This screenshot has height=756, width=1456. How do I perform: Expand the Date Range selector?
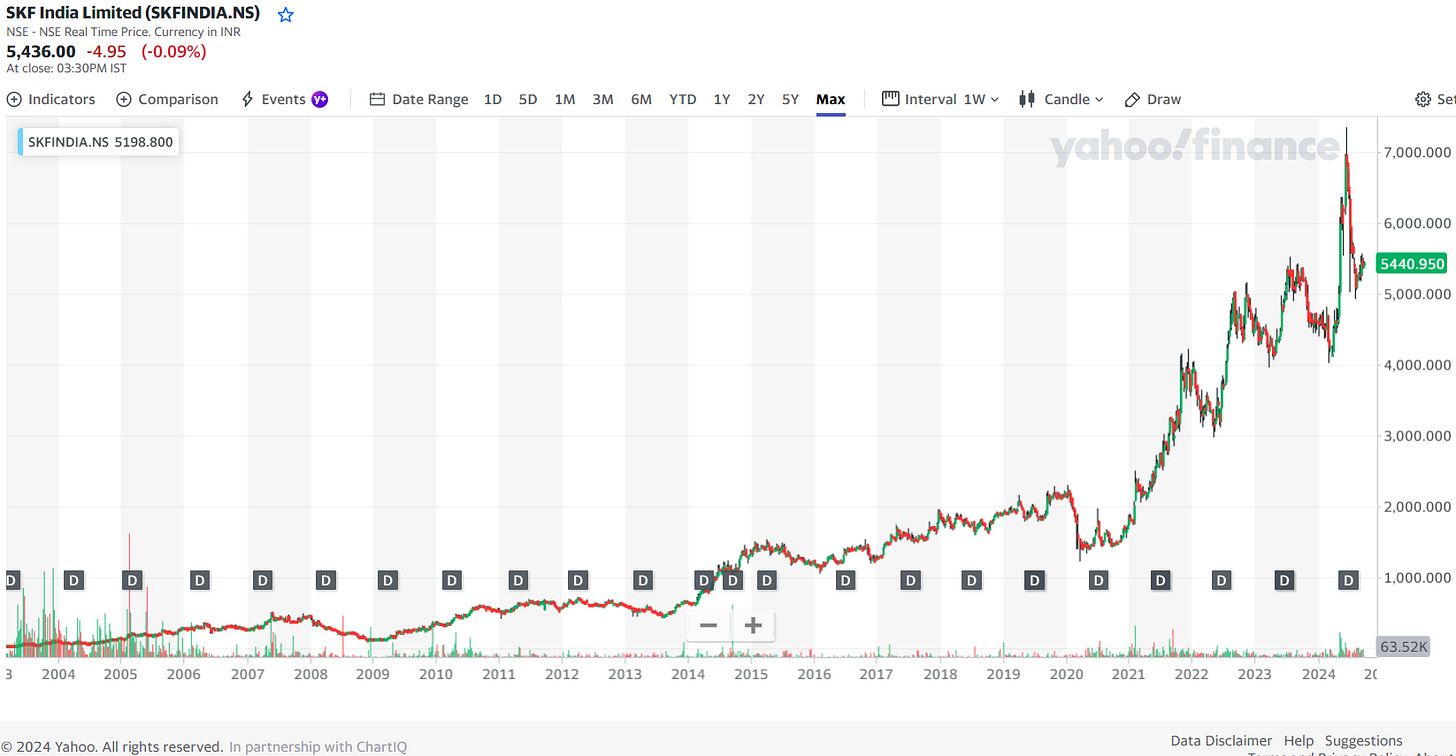coord(419,99)
